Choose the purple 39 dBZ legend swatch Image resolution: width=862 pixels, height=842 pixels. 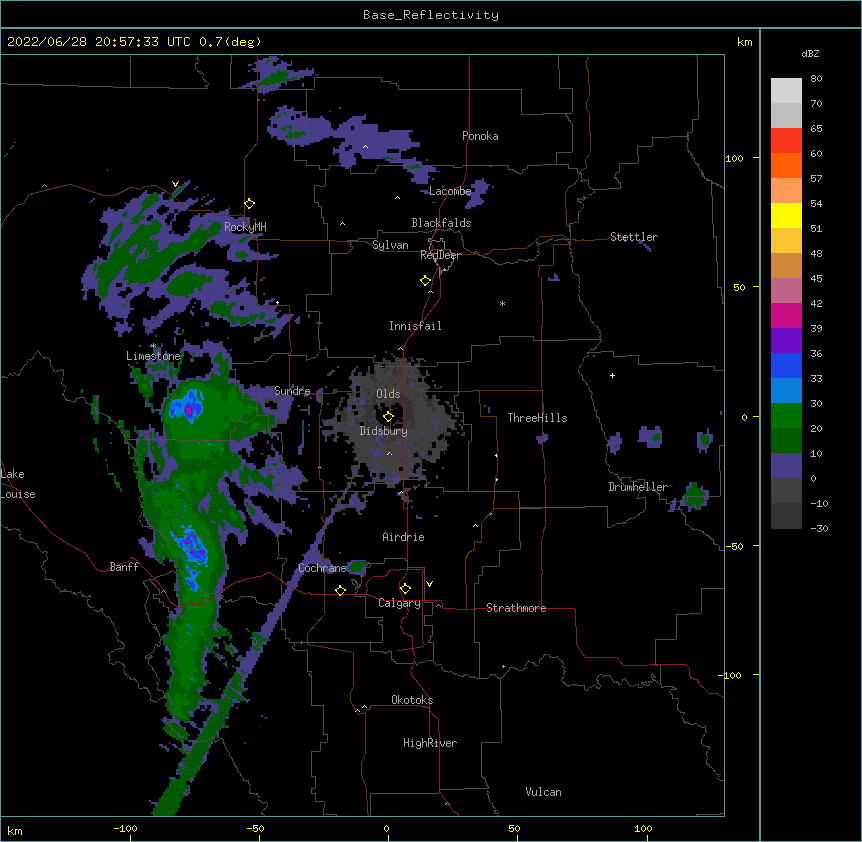click(786, 340)
